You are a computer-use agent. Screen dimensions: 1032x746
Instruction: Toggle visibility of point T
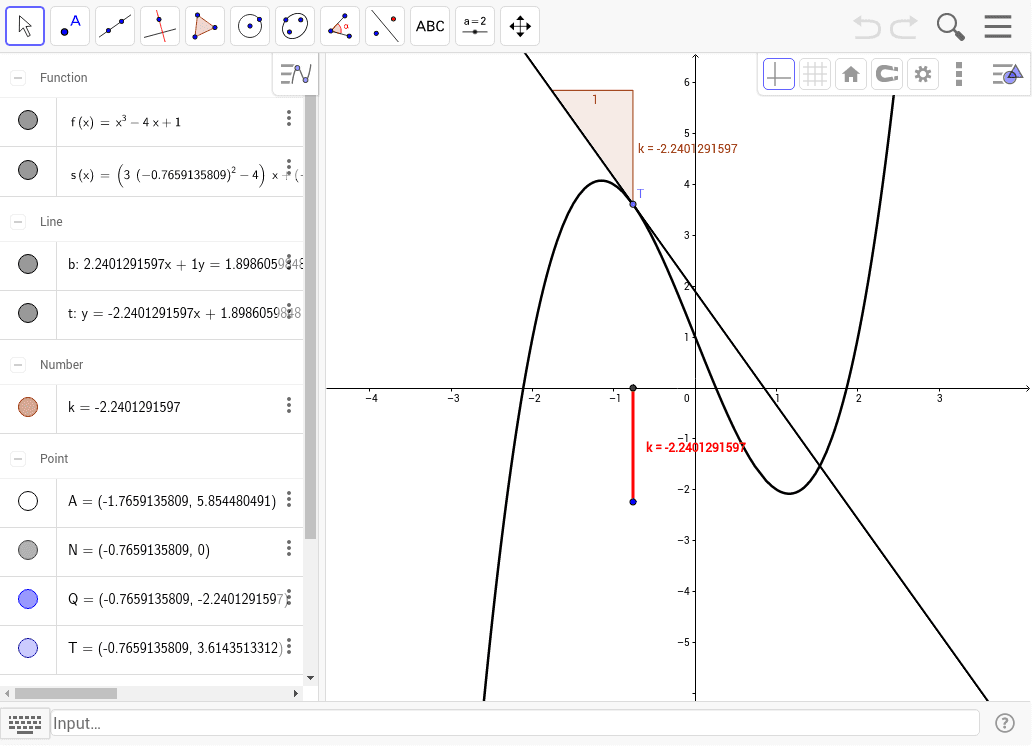(x=28, y=648)
